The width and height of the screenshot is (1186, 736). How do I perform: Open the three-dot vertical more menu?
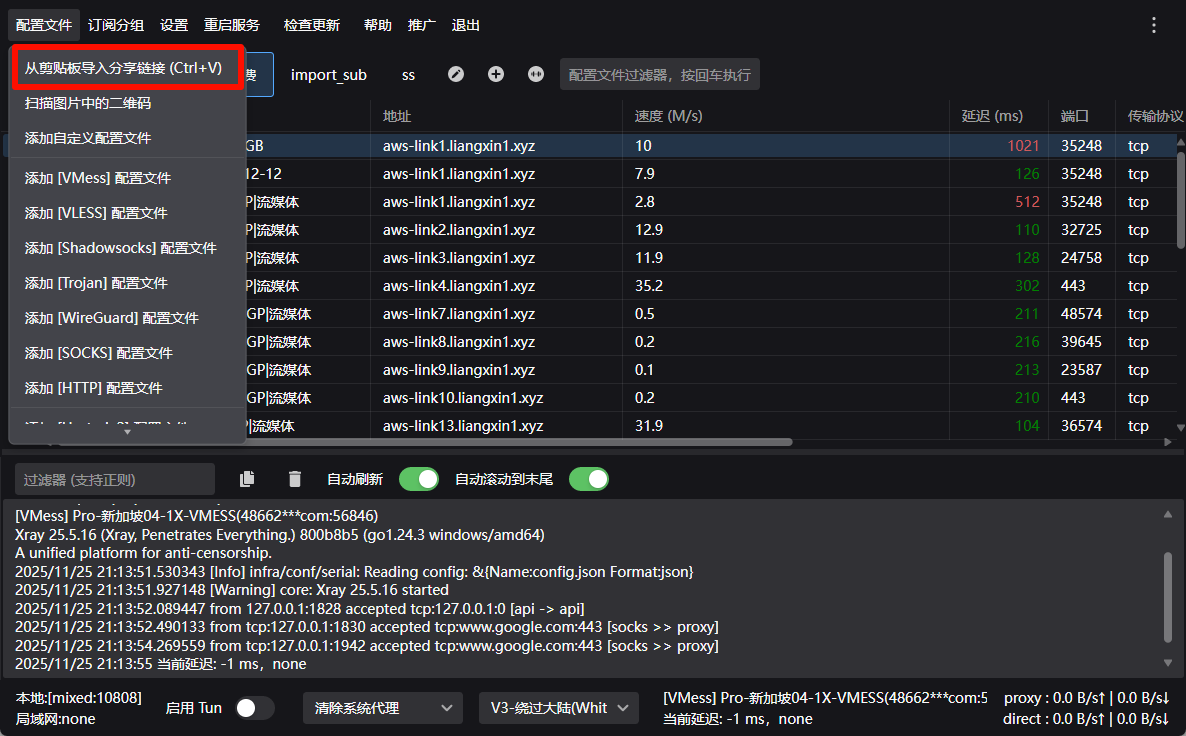[x=1154, y=25]
